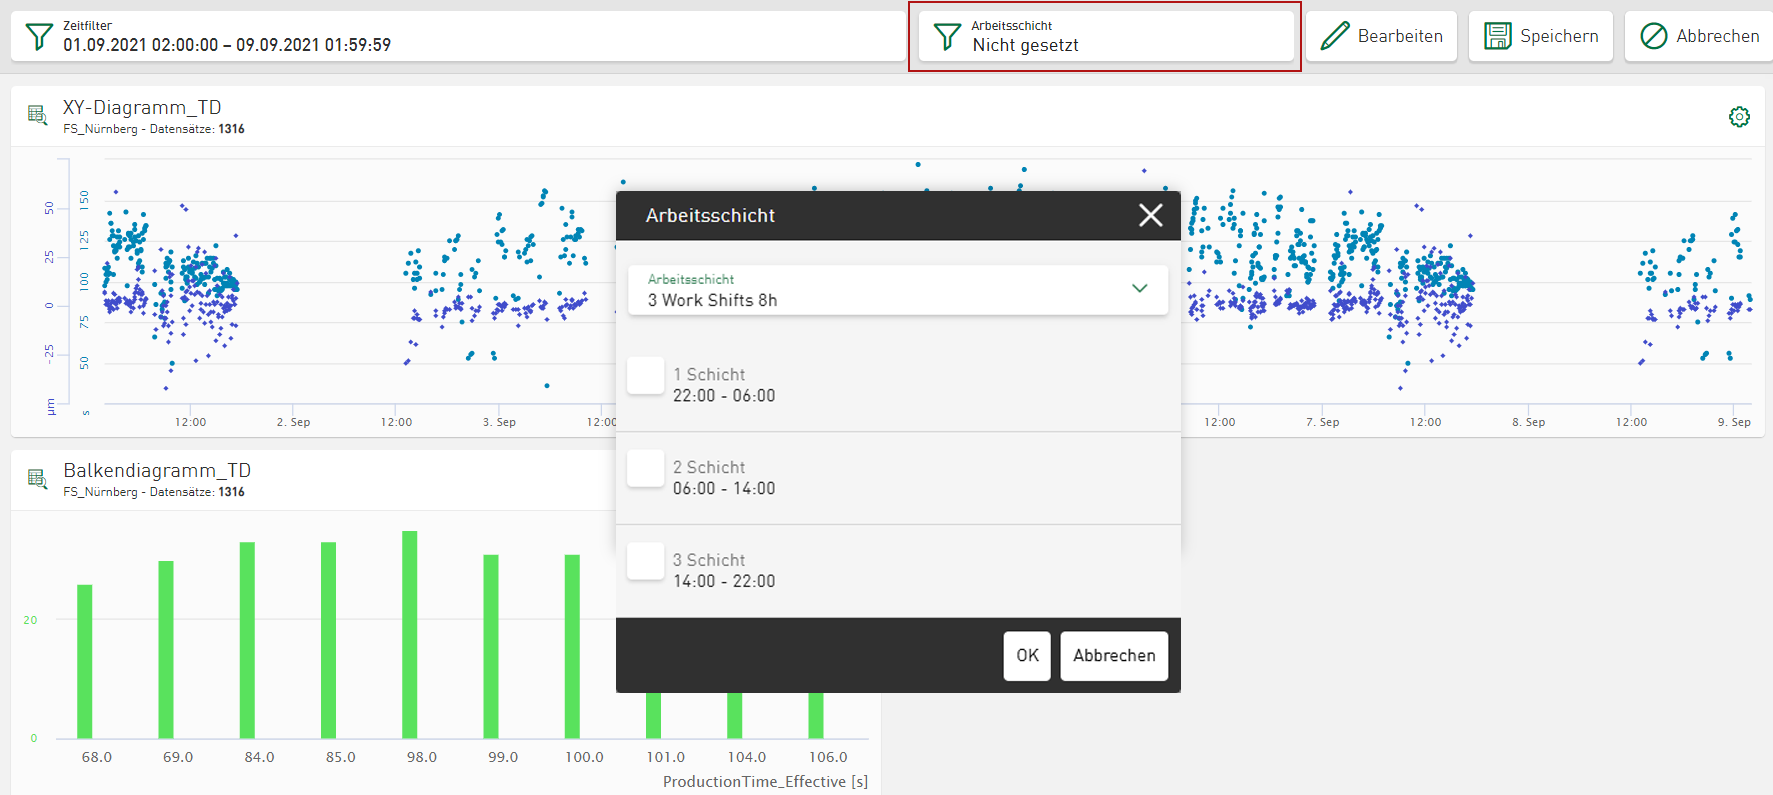1773x795 pixels.
Task: Open XY-Diagramm_TD settings gear
Action: coord(1739,117)
